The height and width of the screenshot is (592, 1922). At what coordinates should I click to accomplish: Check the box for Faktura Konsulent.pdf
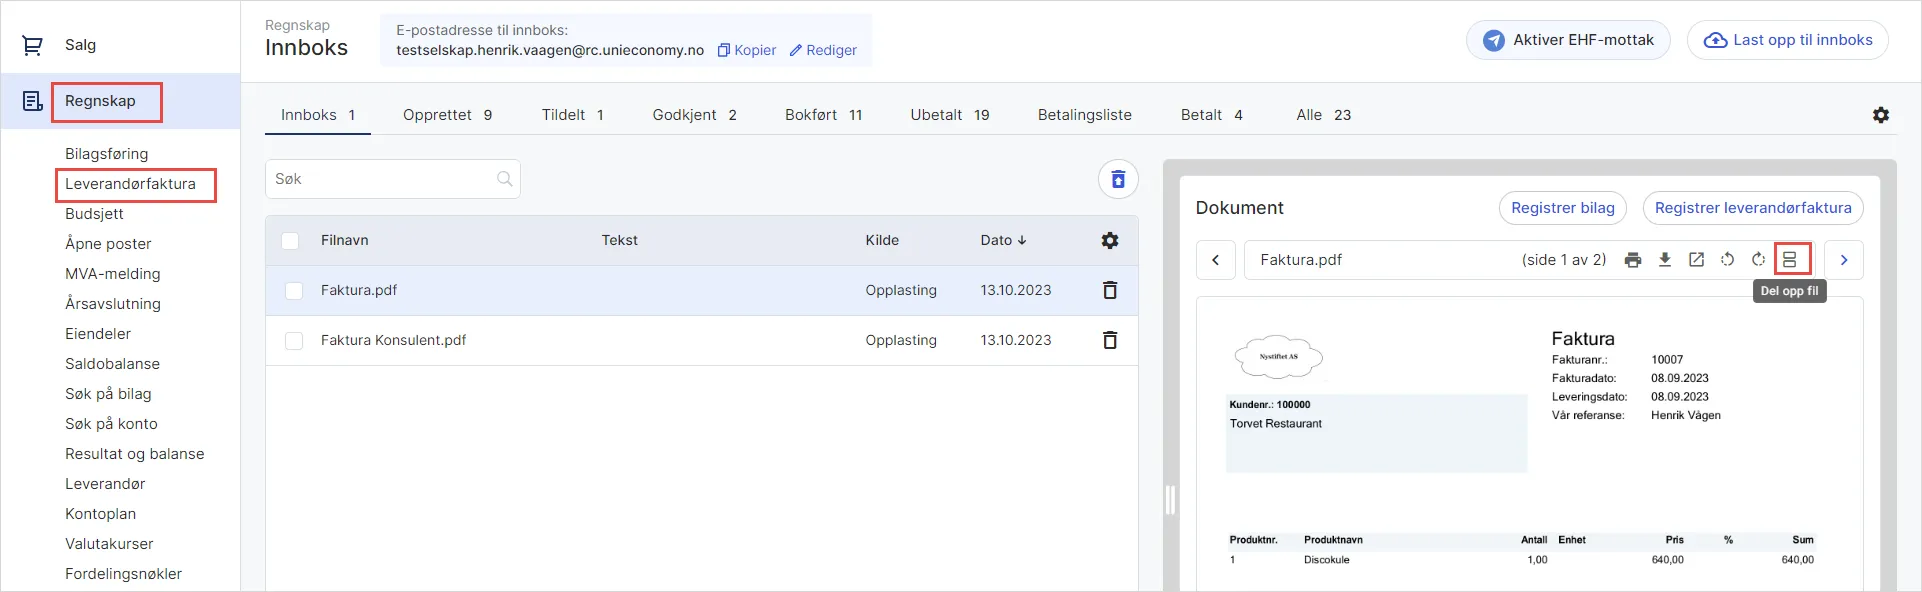pos(294,341)
